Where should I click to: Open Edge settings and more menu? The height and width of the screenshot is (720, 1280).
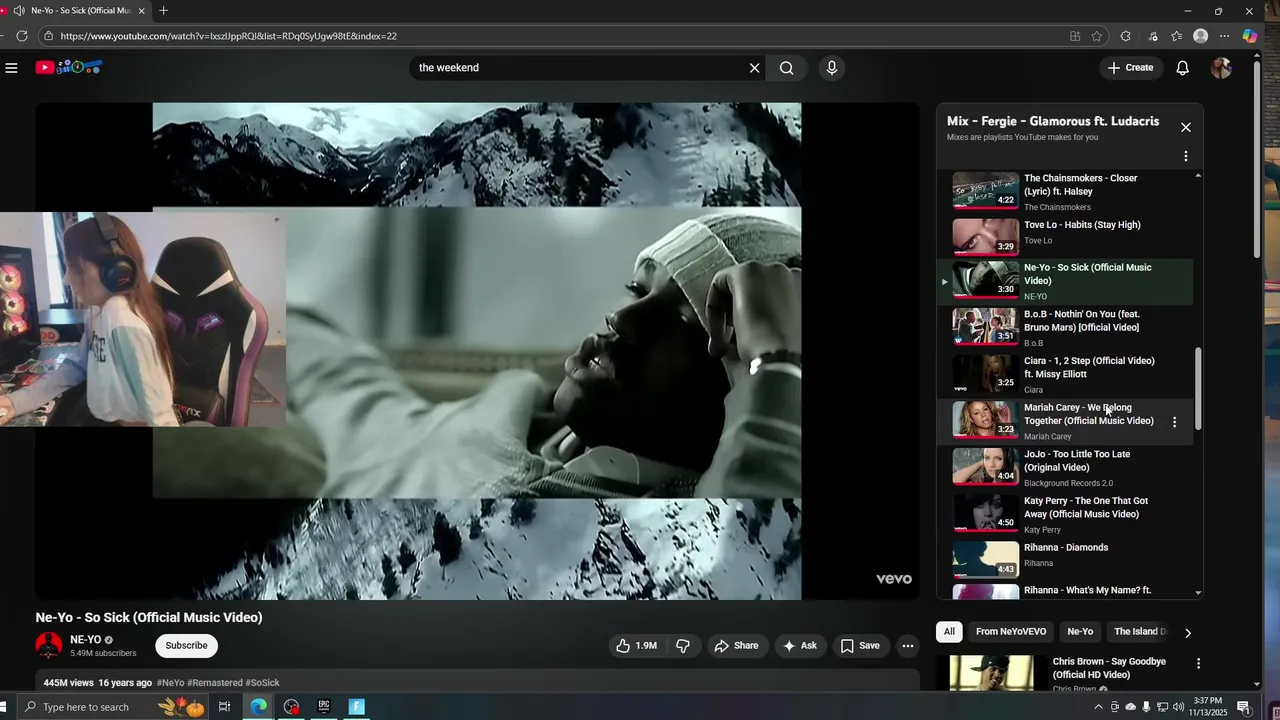[1225, 36]
